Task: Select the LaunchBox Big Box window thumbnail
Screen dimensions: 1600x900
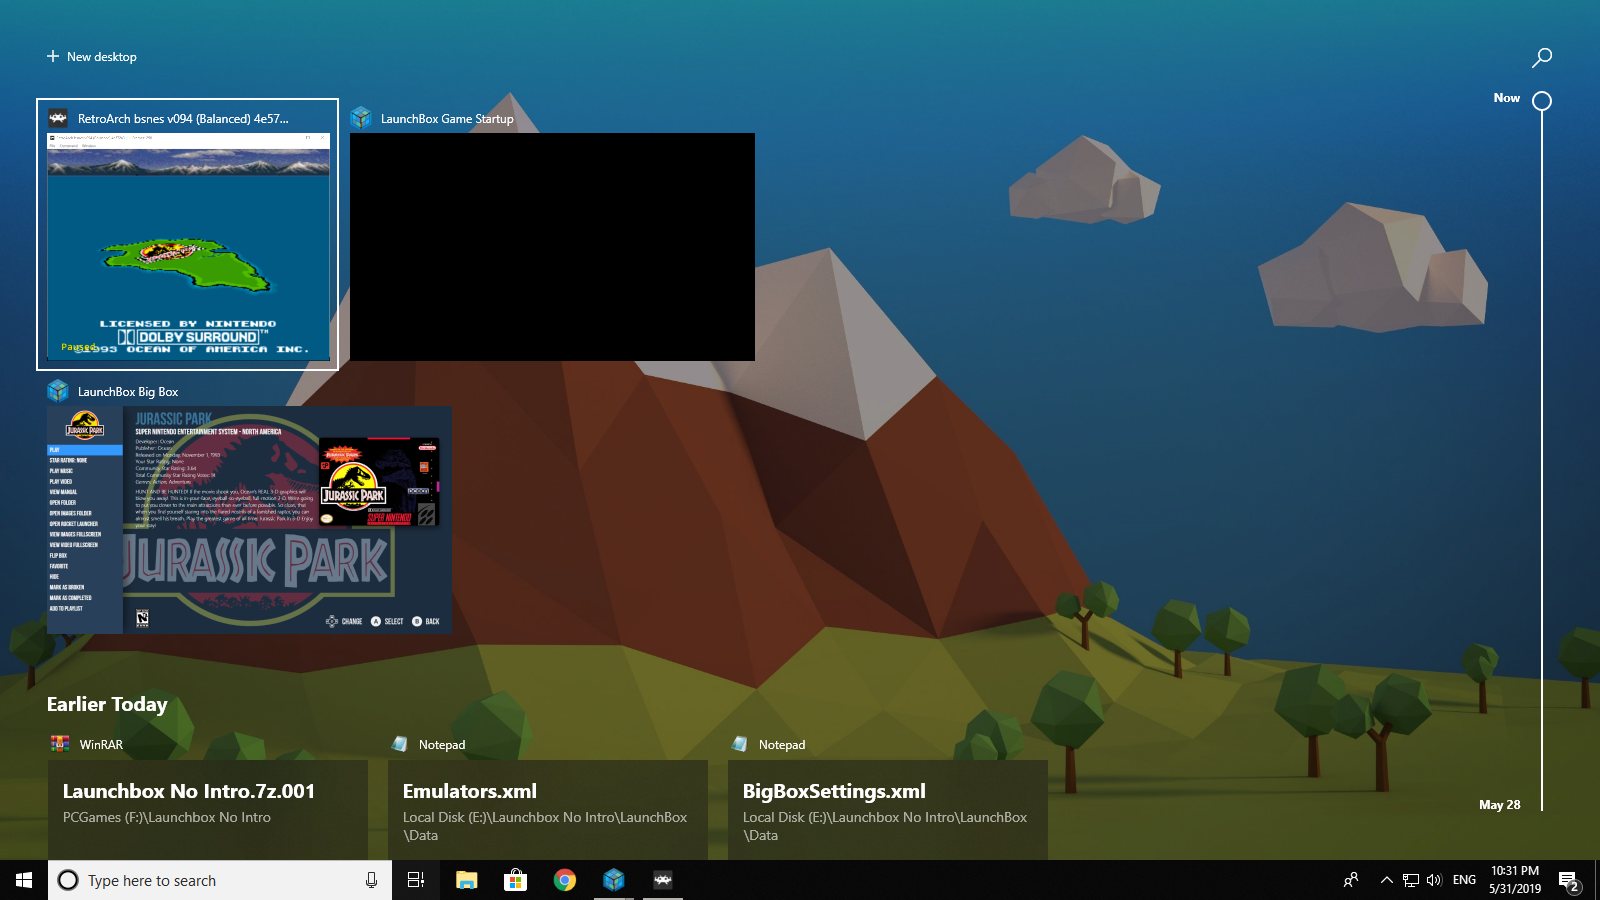Action: pyautogui.click(x=249, y=520)
